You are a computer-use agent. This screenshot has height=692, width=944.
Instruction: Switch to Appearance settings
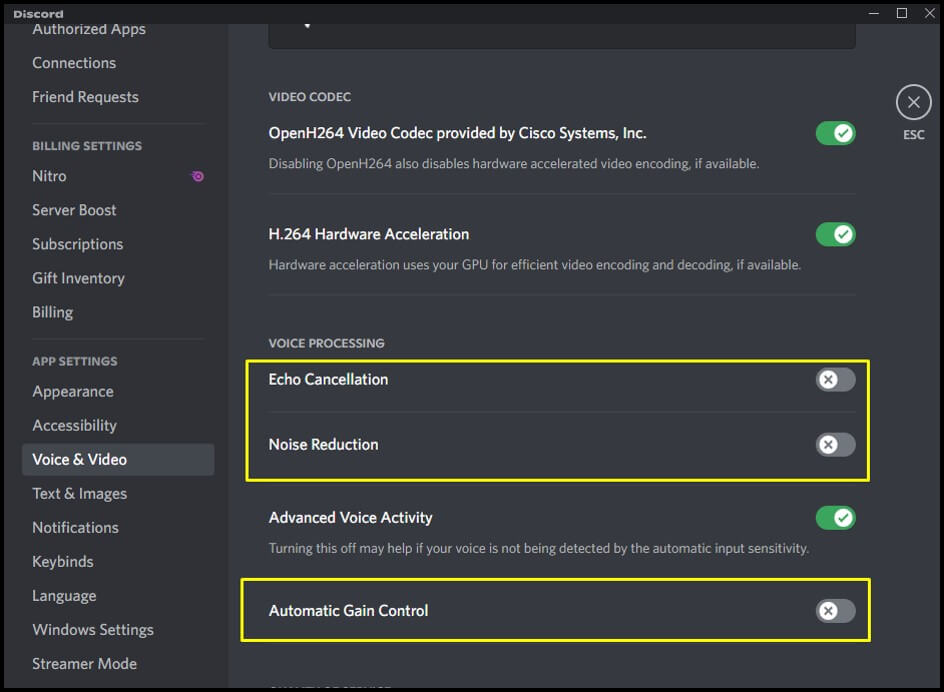[x=72, y=392]
